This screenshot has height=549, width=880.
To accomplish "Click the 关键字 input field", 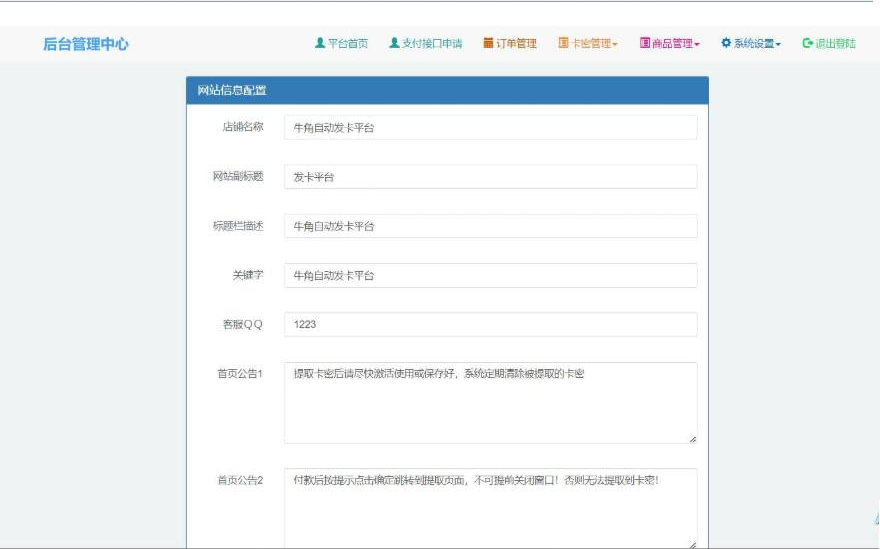I will pos(490,275).
